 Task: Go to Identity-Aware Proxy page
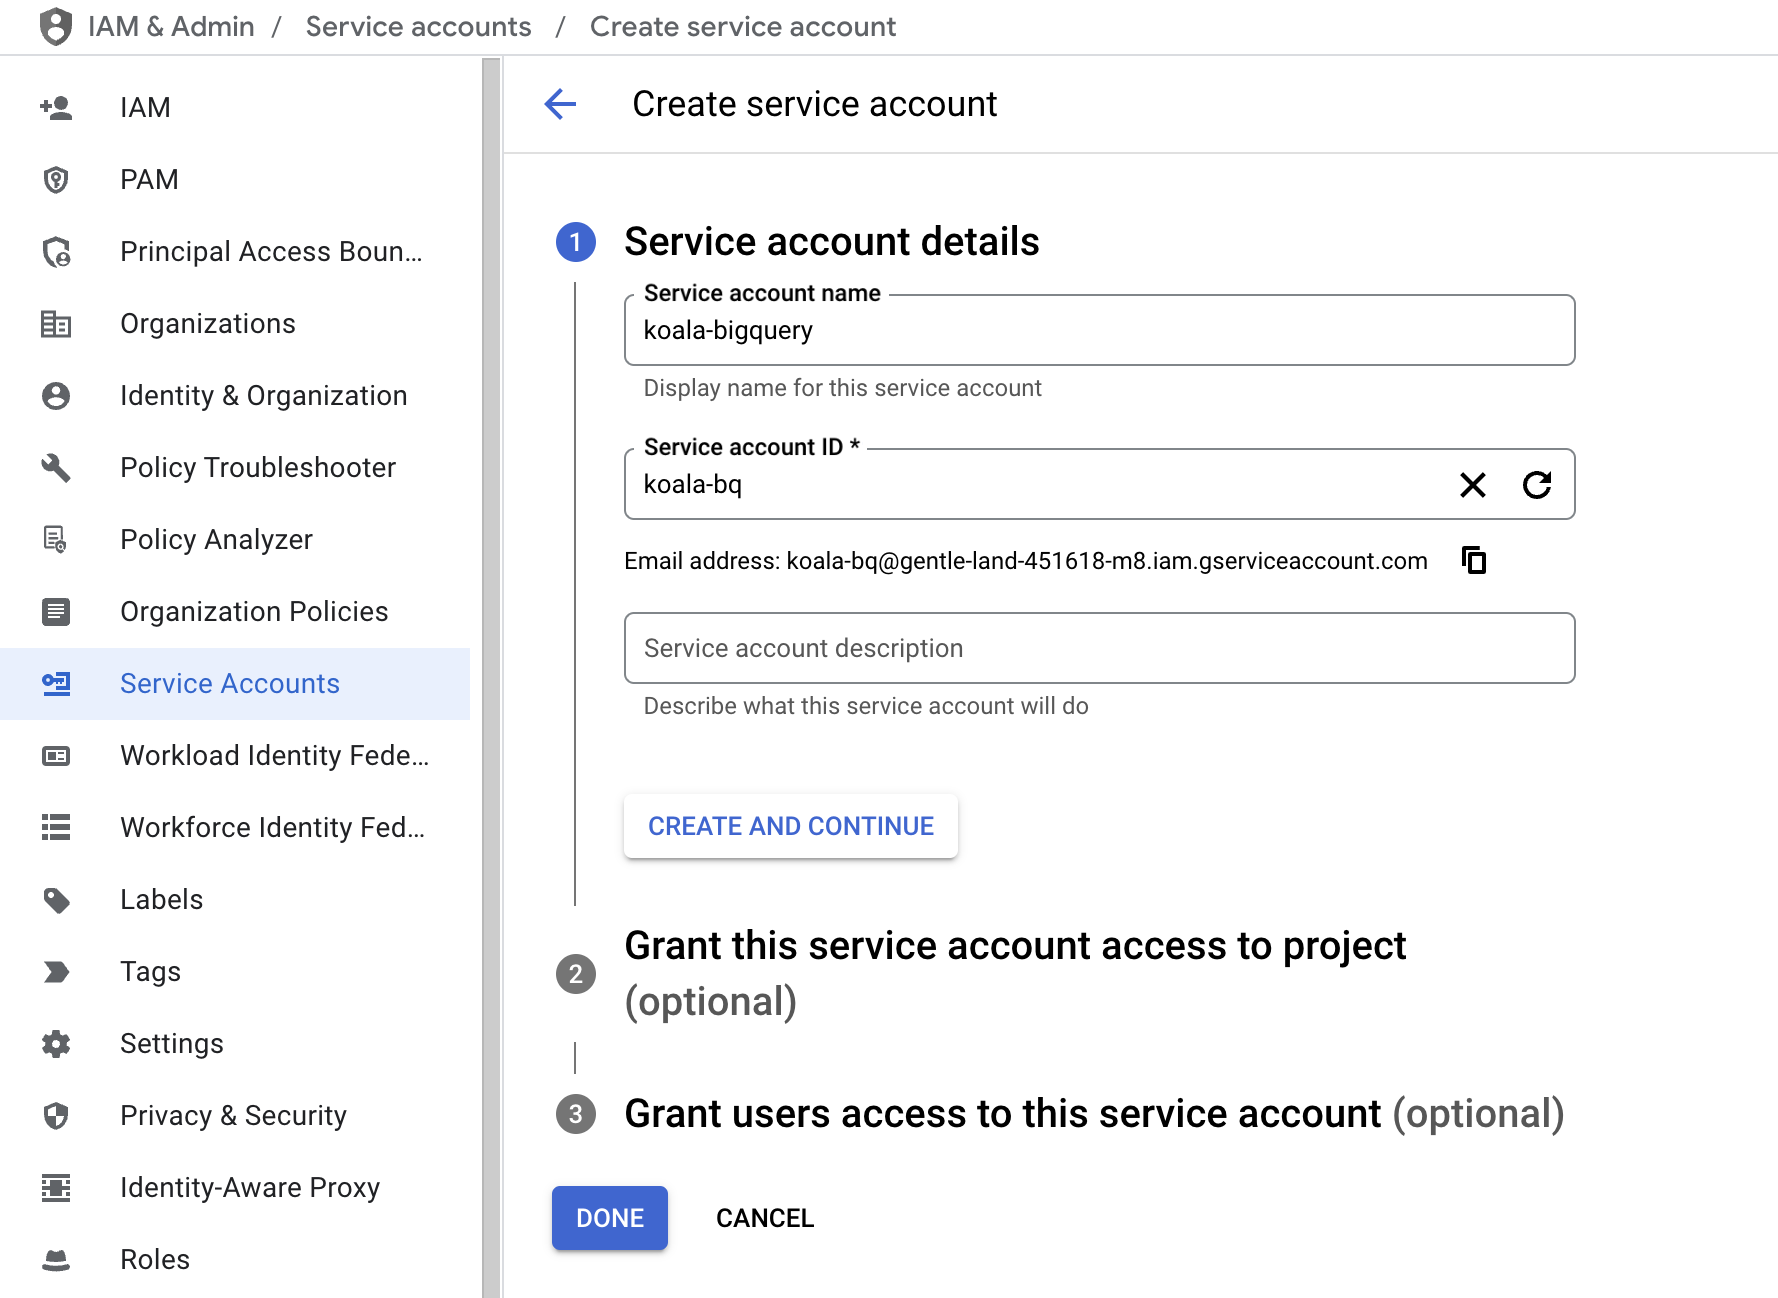coord(250,1187)
